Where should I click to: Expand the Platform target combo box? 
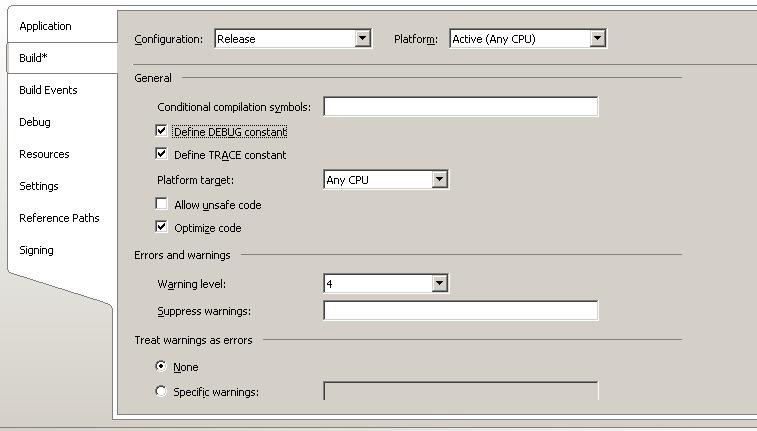click(386, 180)
